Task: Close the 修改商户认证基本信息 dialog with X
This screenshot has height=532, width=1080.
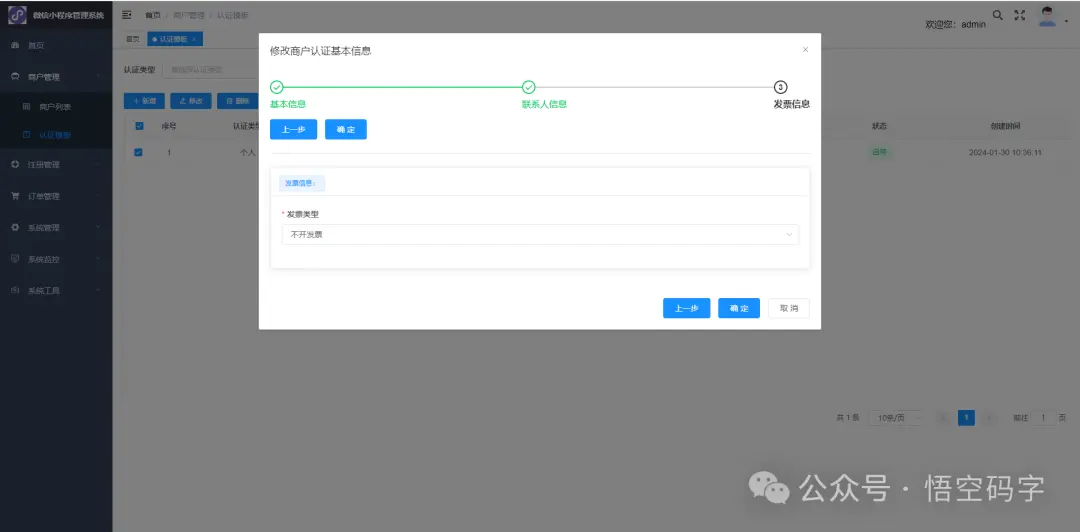Action: coord(805,50)
